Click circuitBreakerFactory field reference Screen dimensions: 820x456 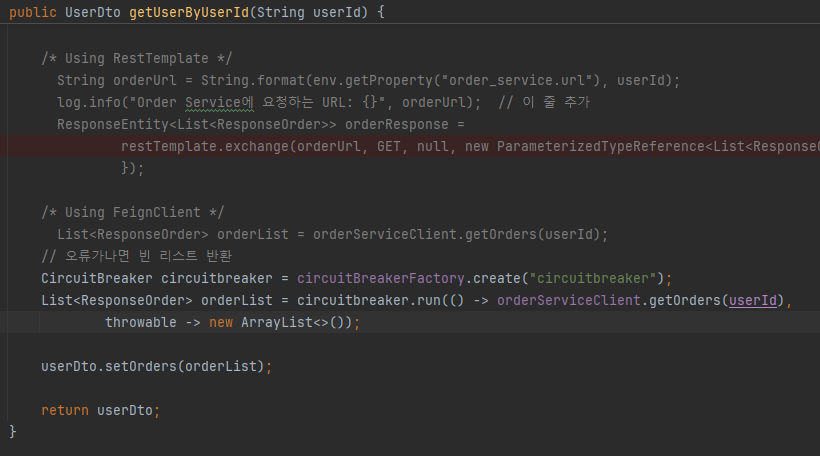(x=381, y=278)
